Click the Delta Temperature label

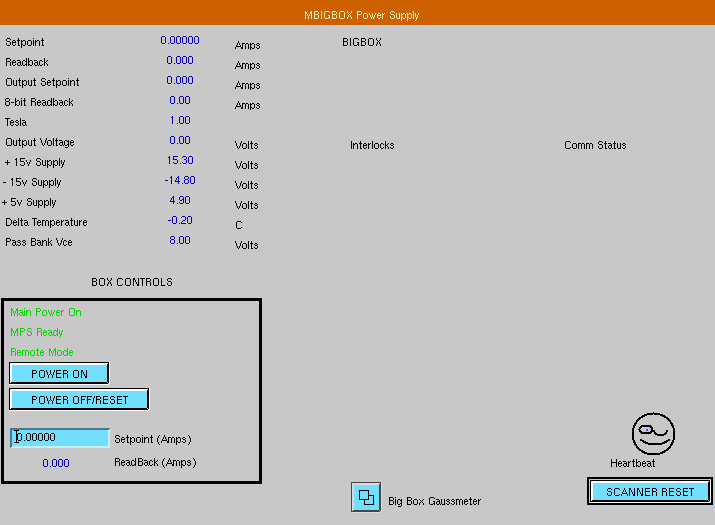(x=46, y=223)
